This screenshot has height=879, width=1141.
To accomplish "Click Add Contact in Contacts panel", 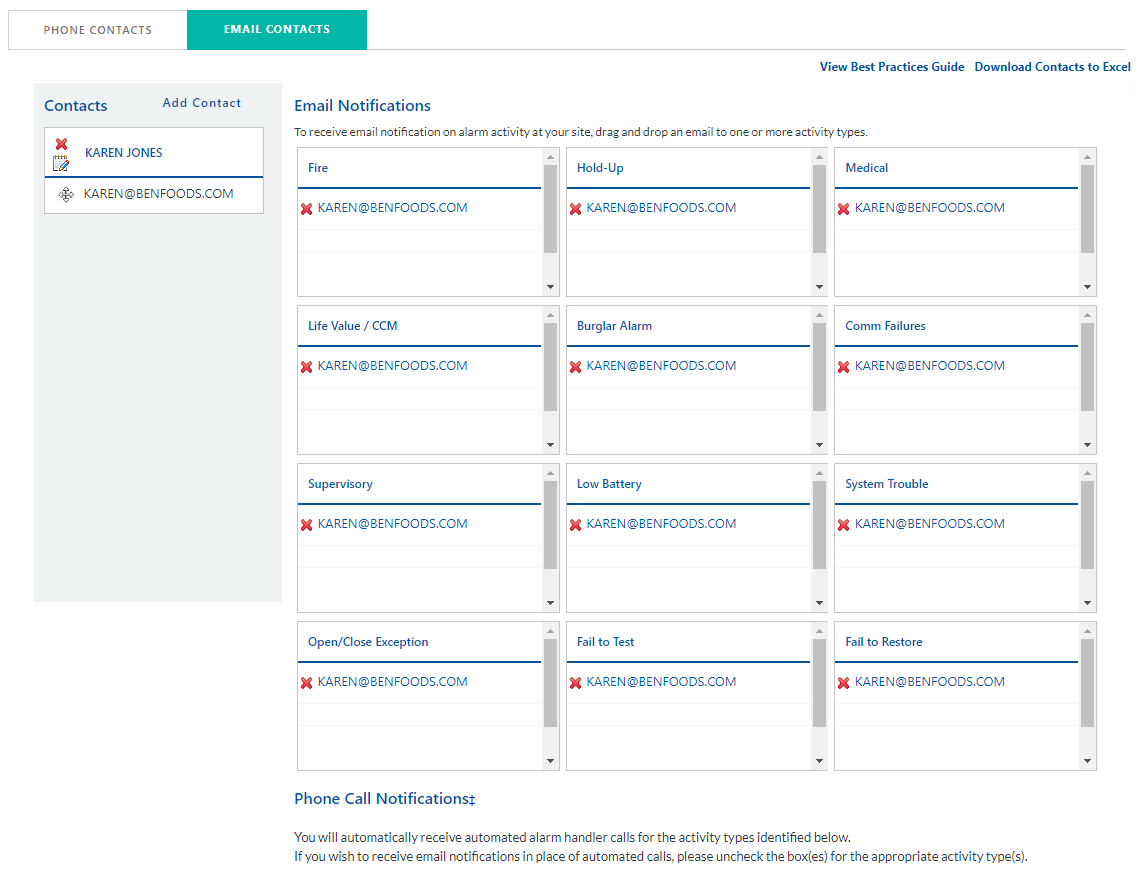I will click(202, 103).
